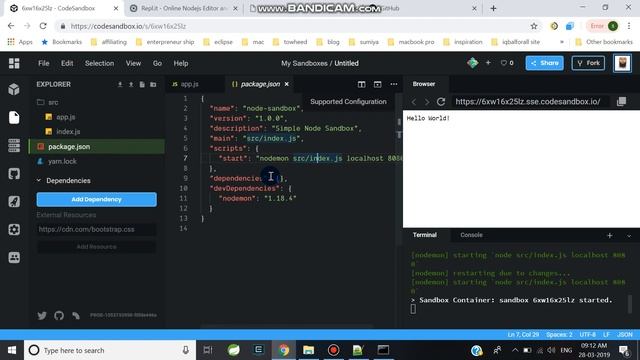Open the File Explorer sidebar icon

point(14,118)
